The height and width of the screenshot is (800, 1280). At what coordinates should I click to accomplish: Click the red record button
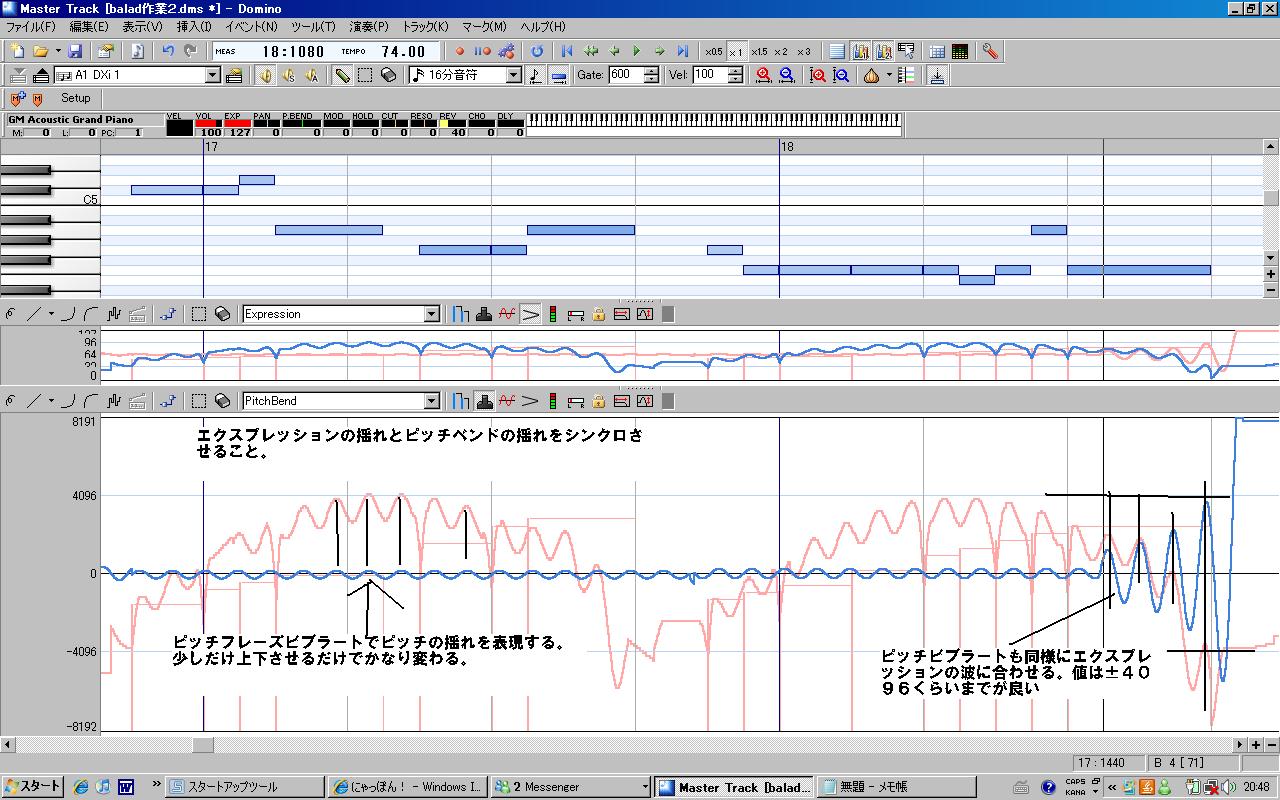pyautogui.click(x=460, y=51)
